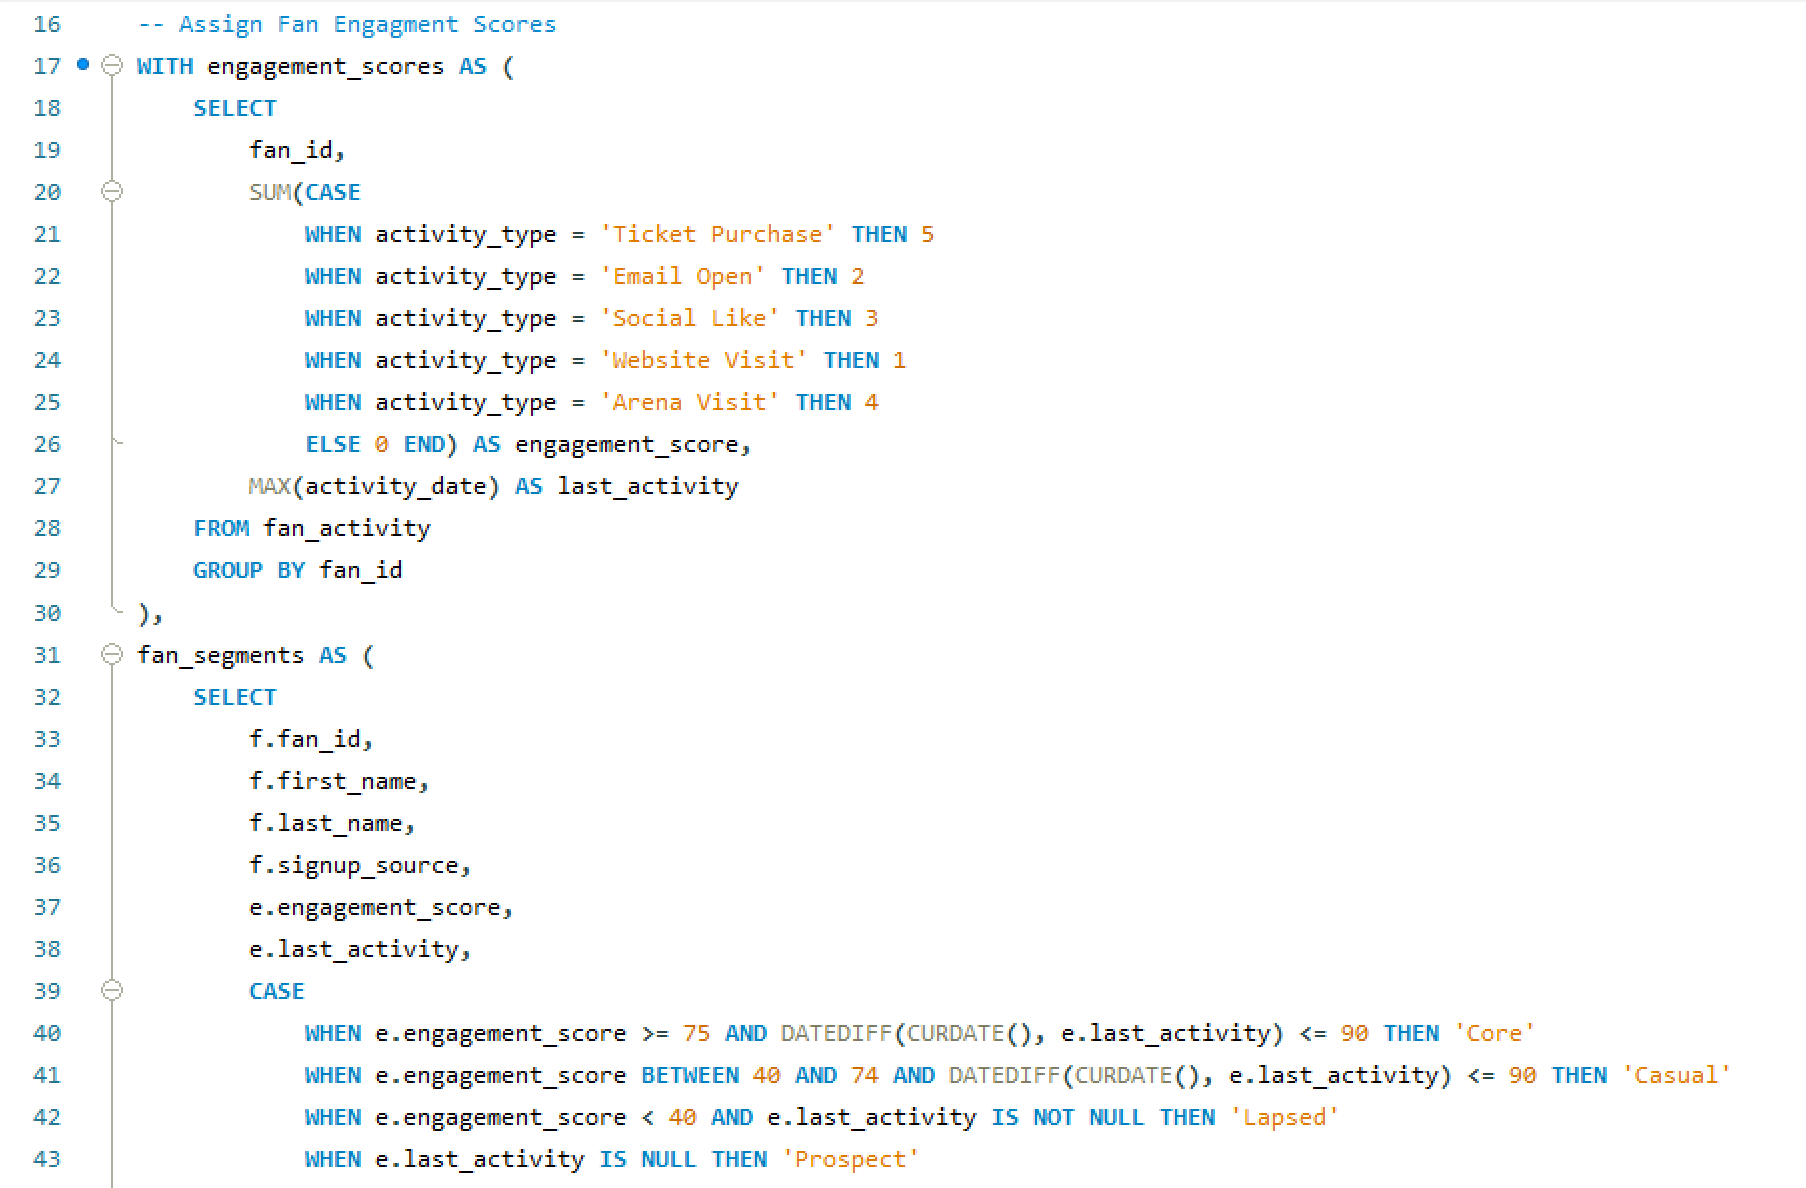
Task: Click the 'Social Like' string literal
Action: click(690, 317)
